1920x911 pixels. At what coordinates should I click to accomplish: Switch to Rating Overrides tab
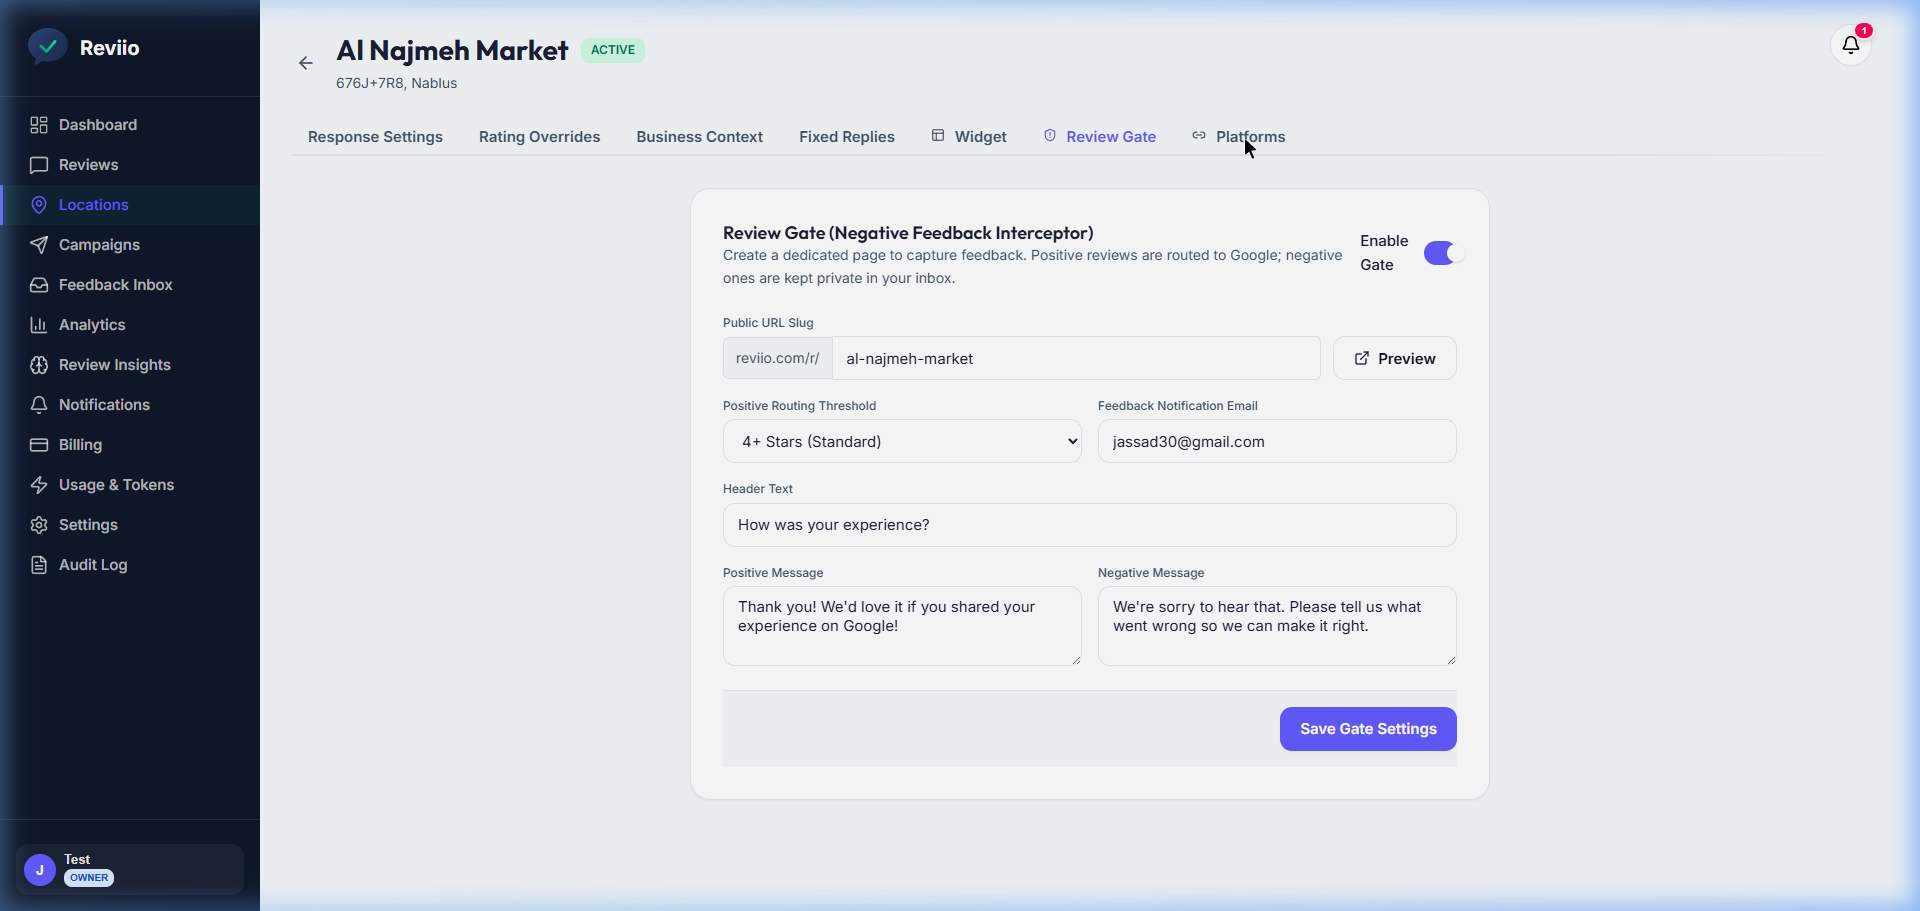click(539, 137)
